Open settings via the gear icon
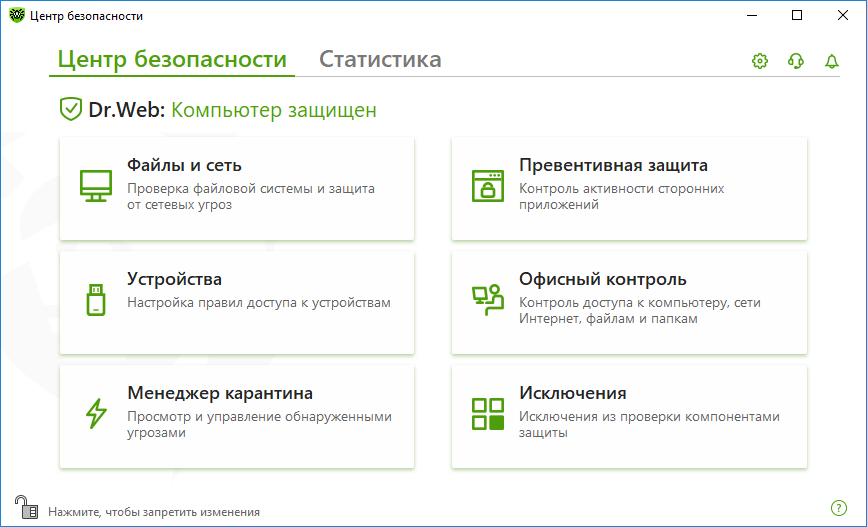867x527 pixels. [760, 61]
